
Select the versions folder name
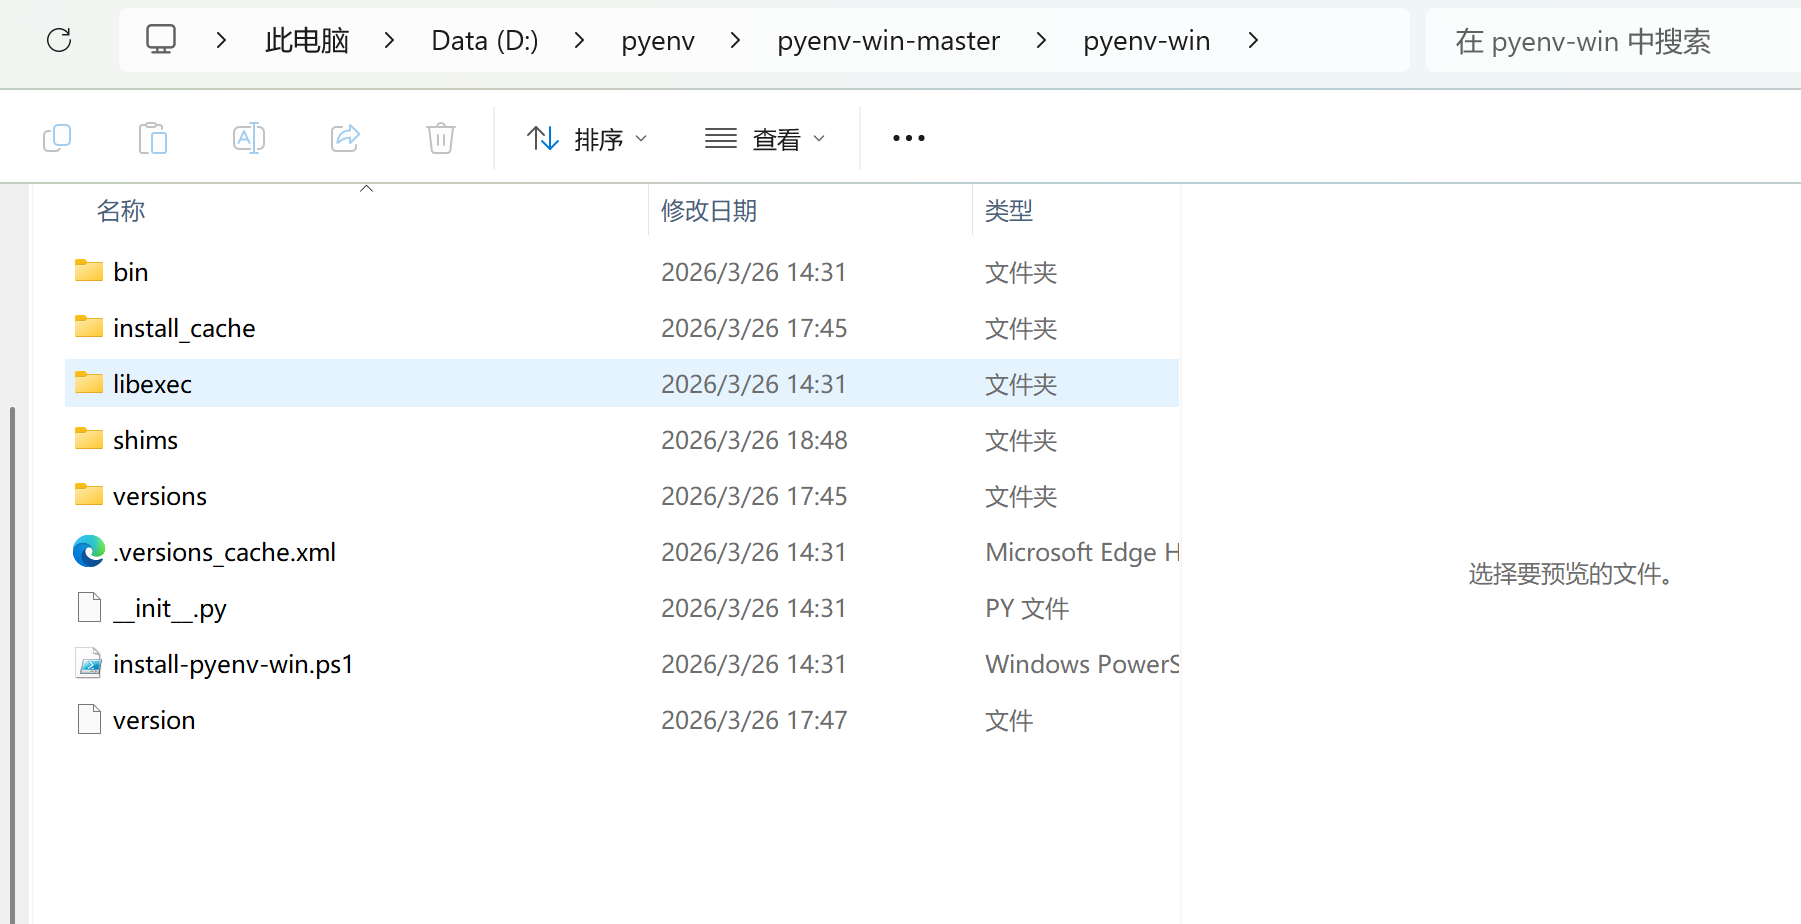pyautogui.click(x=160, y=496)
